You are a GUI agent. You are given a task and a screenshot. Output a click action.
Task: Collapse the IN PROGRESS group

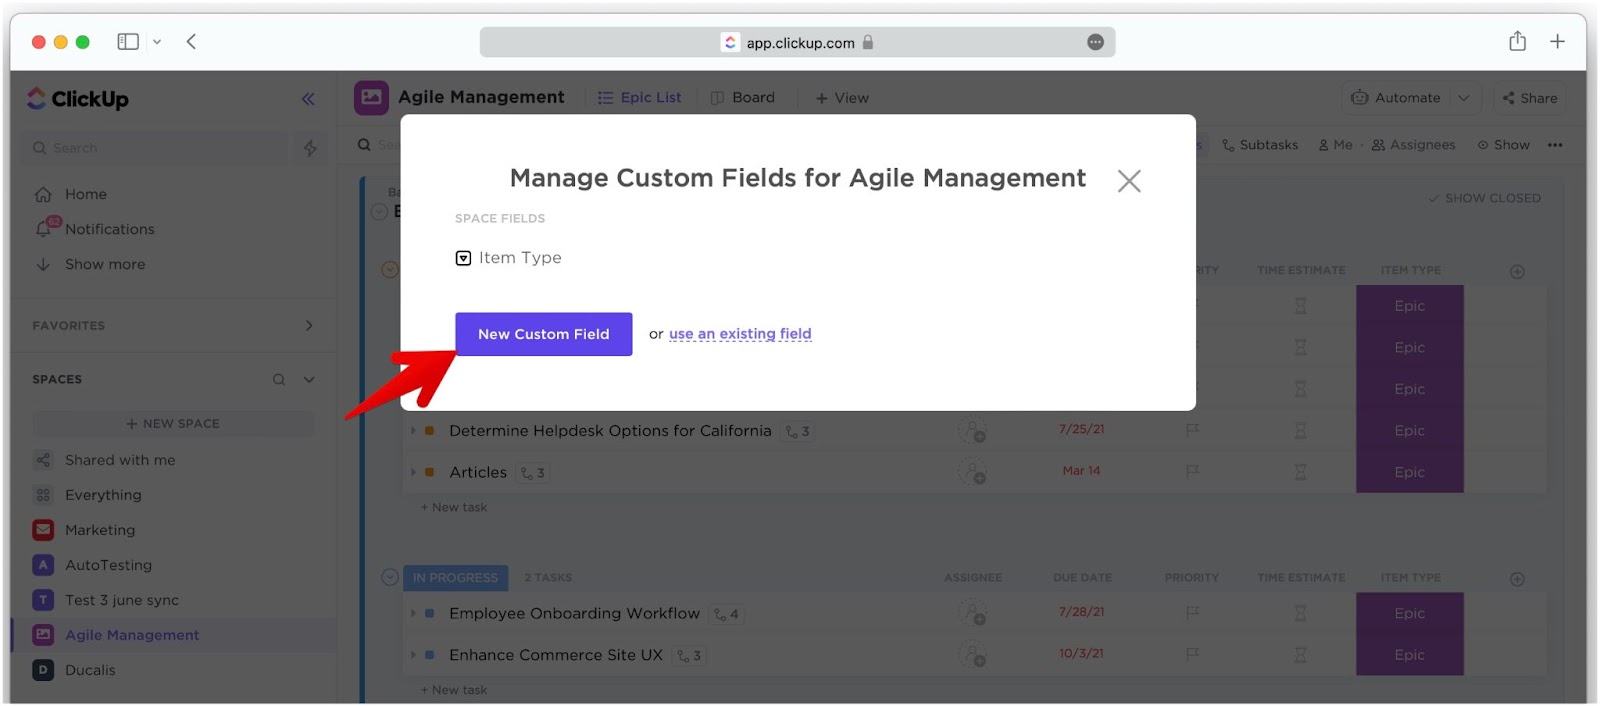(x=390, y=577)
